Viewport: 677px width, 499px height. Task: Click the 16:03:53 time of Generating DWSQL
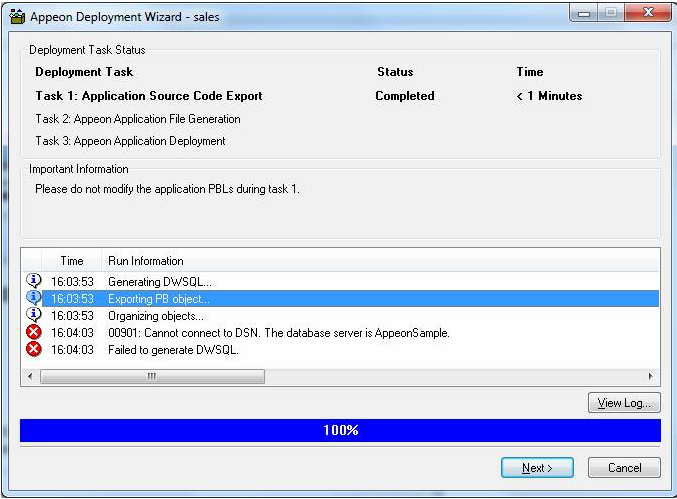(72, 282)
